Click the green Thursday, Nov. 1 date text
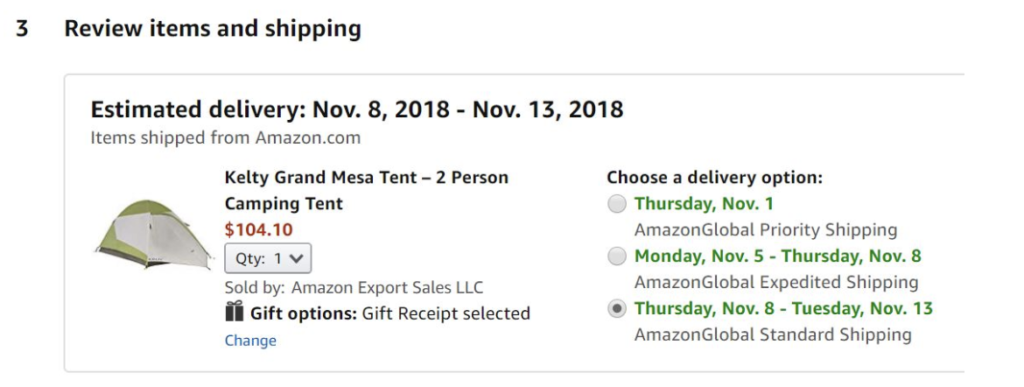This screenshot has width=1024, height=387. click(704, 204)
